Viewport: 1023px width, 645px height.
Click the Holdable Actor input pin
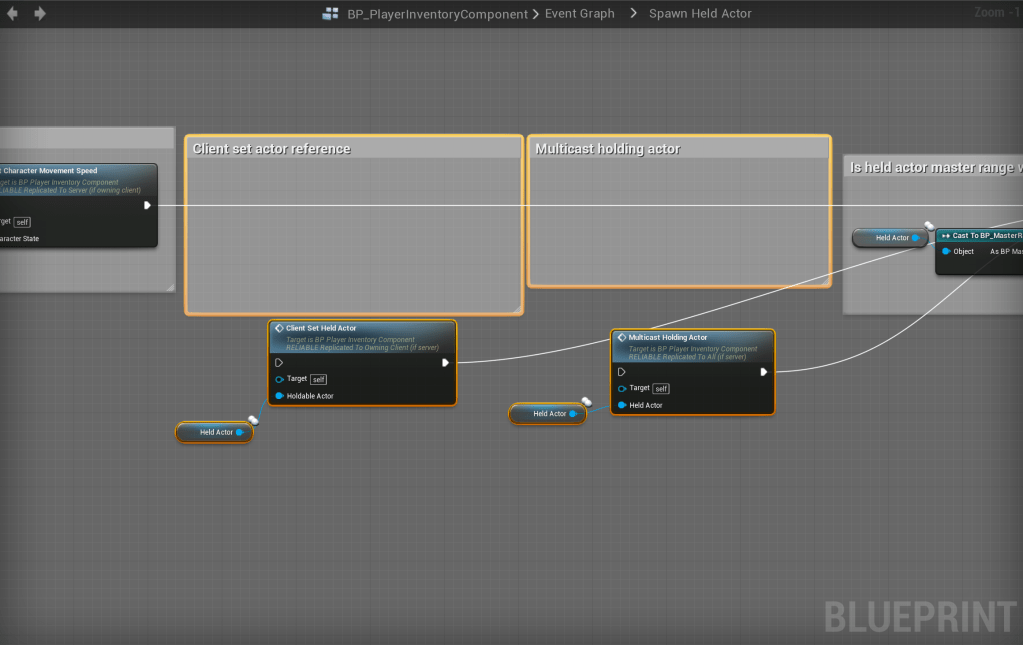click(279, 396)
